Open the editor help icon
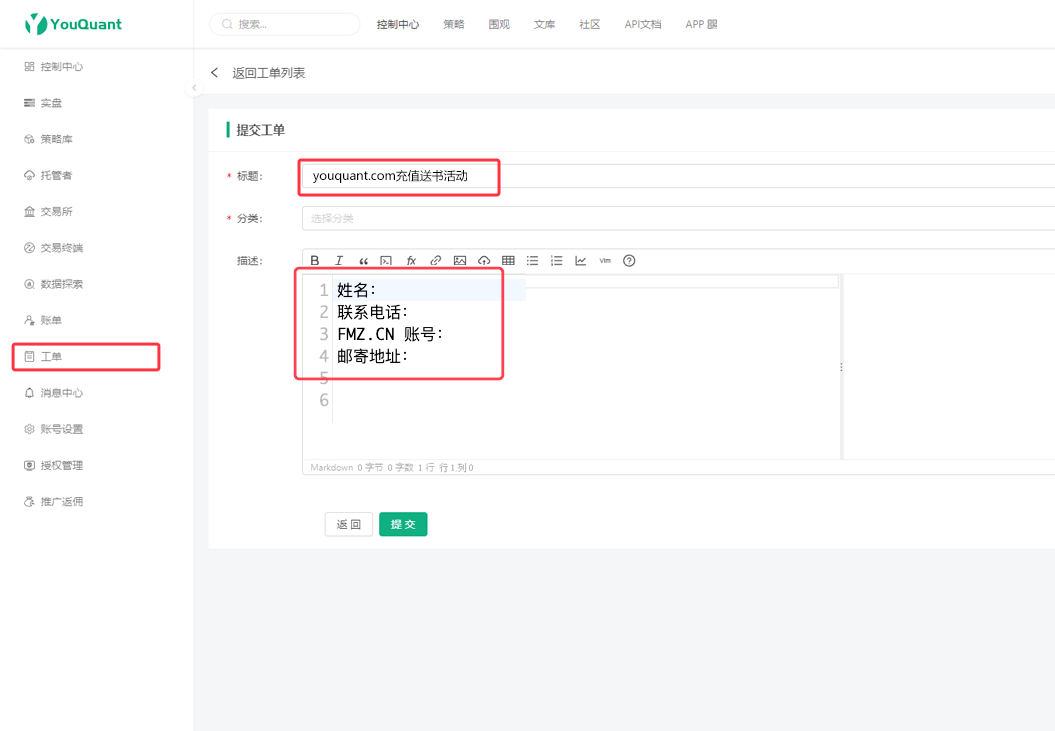 pos(629,260)
